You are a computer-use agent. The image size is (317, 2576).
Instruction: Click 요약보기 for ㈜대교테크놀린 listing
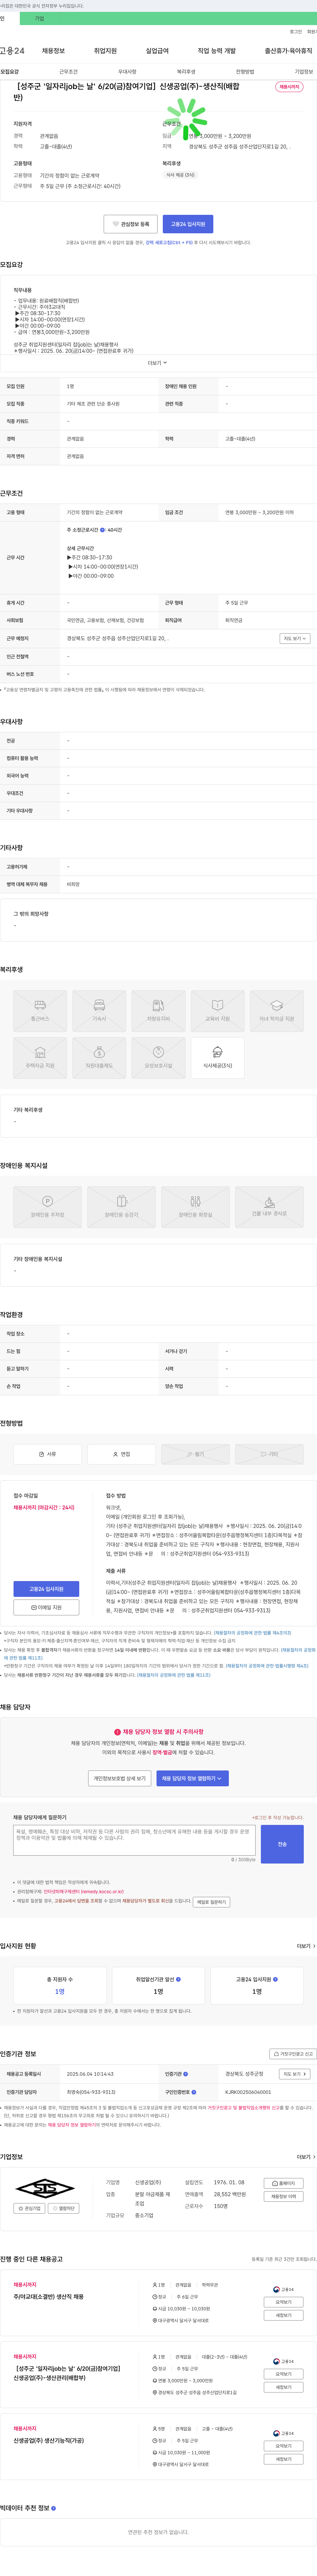[x=284, y=2302]
